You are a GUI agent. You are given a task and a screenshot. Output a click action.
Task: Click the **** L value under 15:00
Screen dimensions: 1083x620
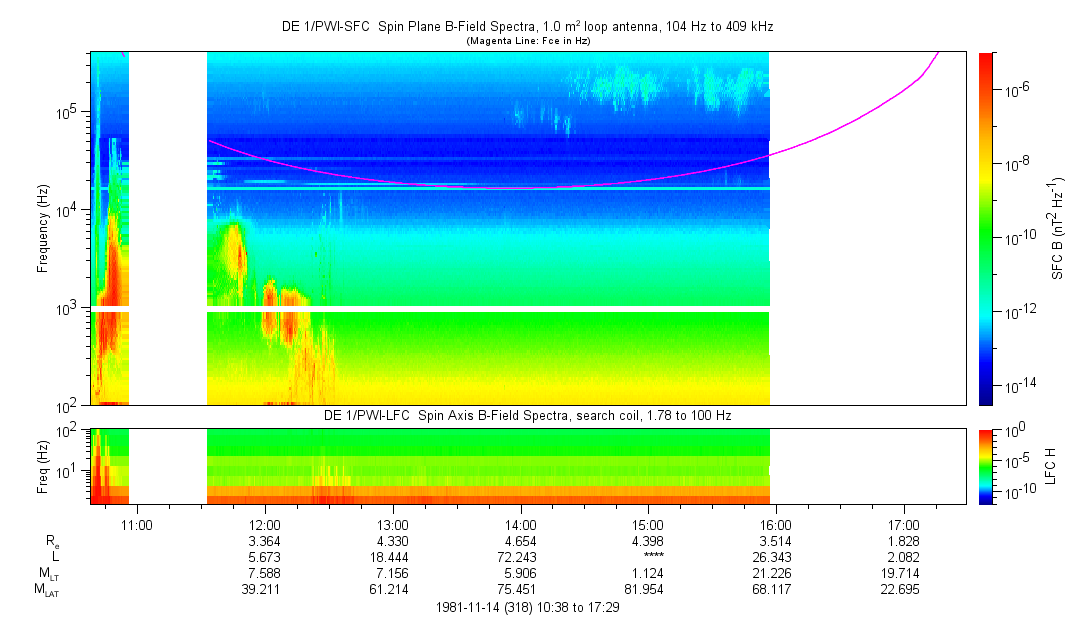648,557
